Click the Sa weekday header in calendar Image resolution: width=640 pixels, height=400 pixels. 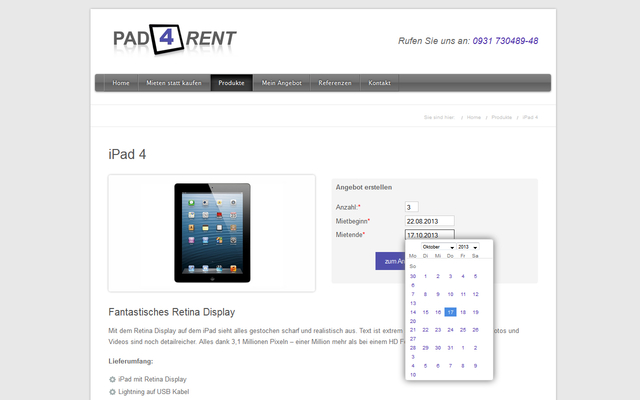[x=475, y=256]
